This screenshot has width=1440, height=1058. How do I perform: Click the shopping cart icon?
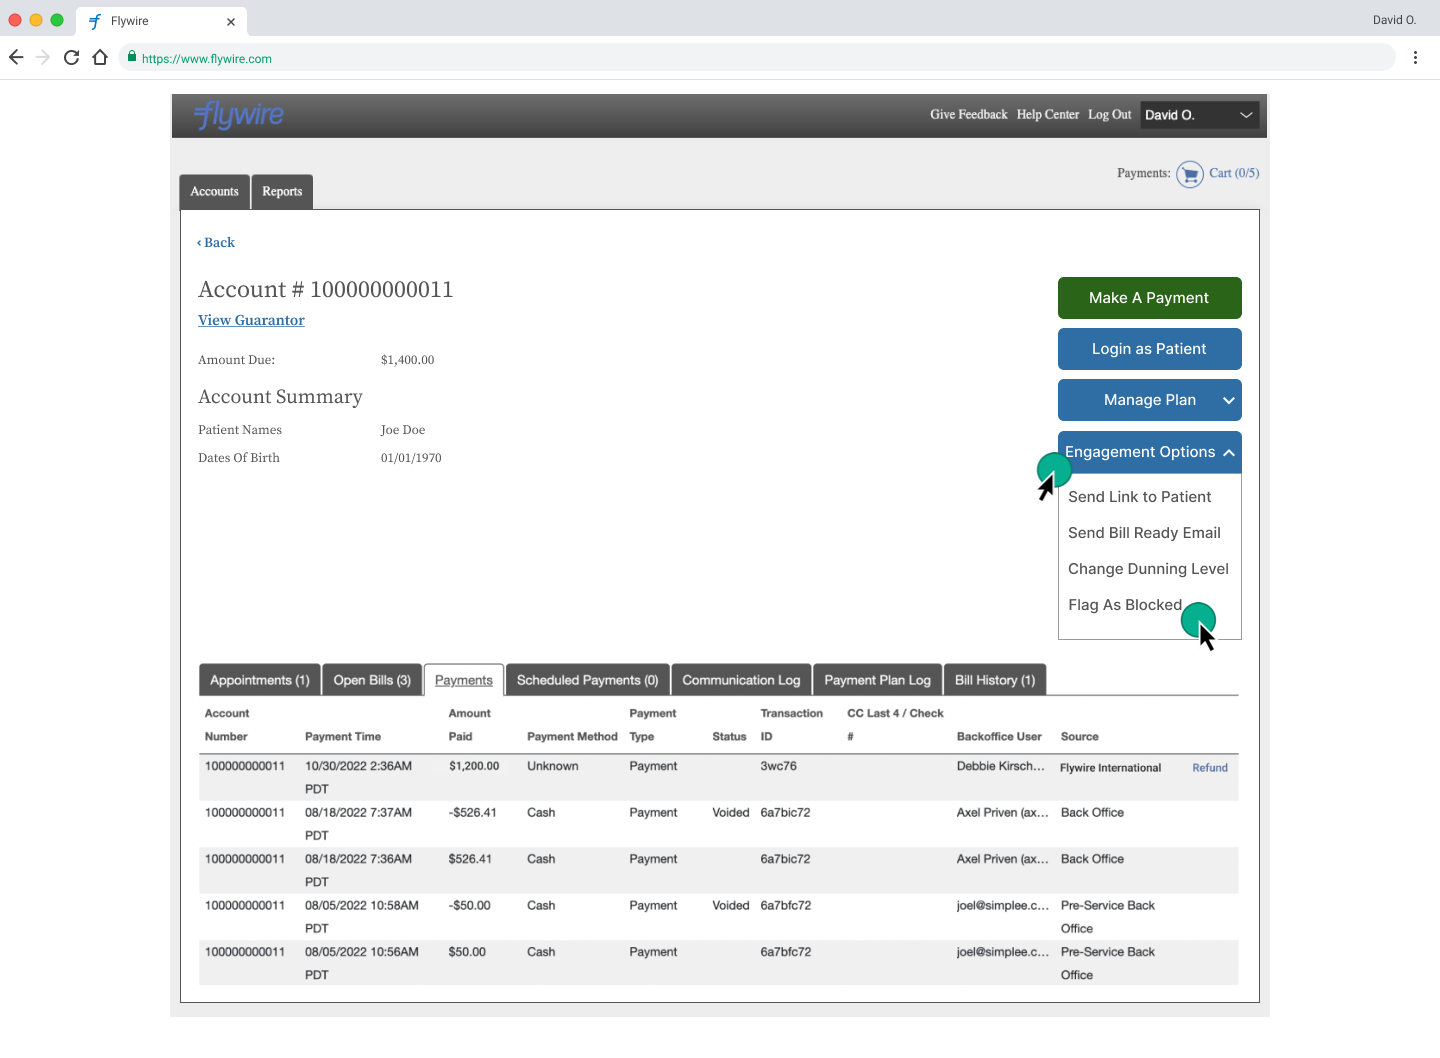pyautogui.click(x=1189, y=174)
